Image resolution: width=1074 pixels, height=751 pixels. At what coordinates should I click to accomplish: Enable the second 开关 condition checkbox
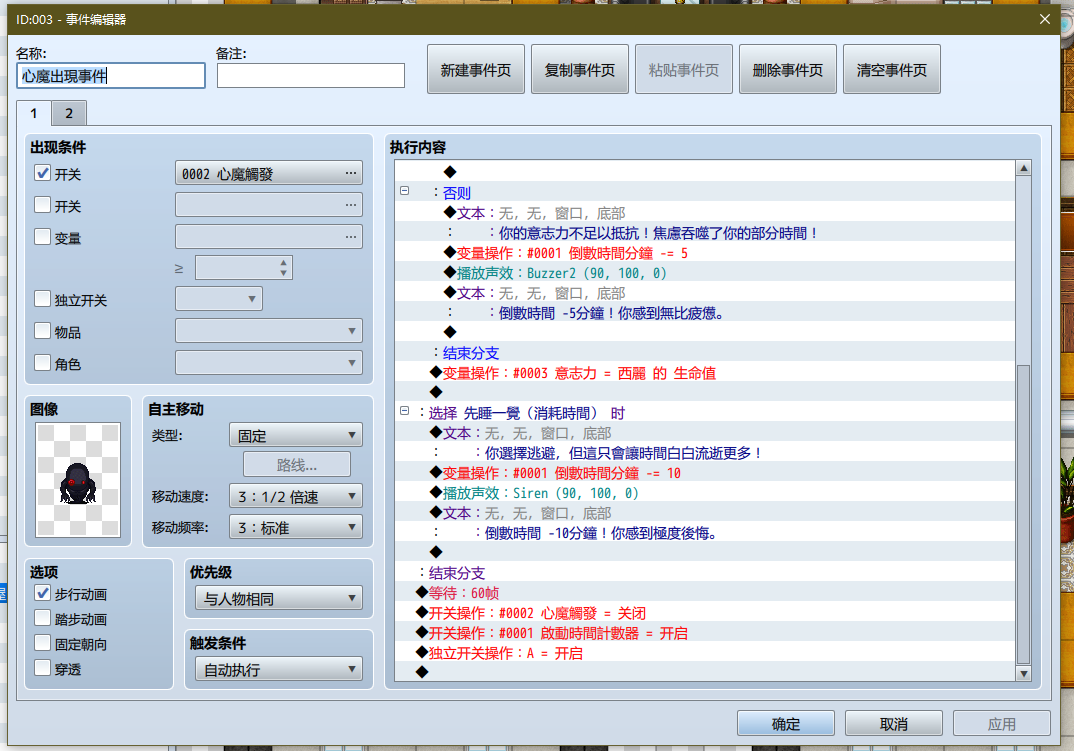coord(42,204)
